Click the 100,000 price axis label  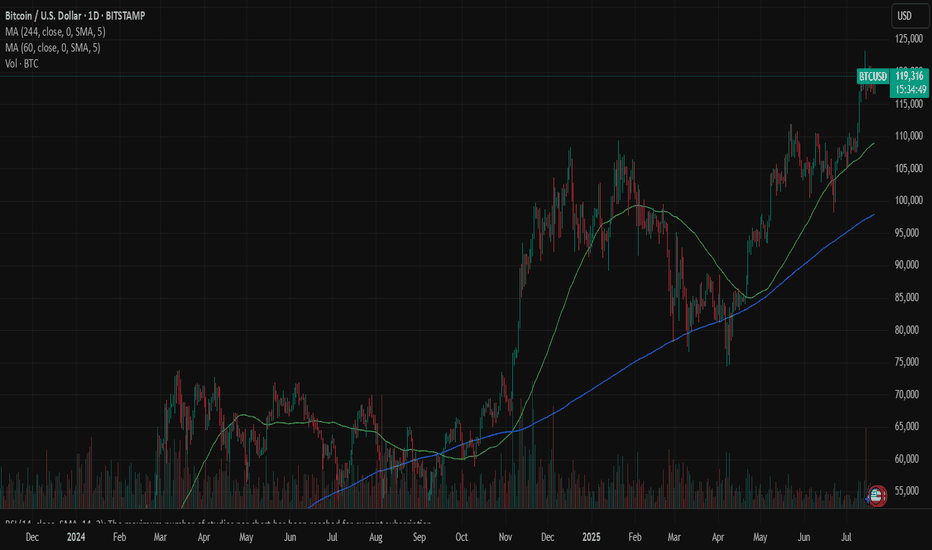[x=909, y=200]
